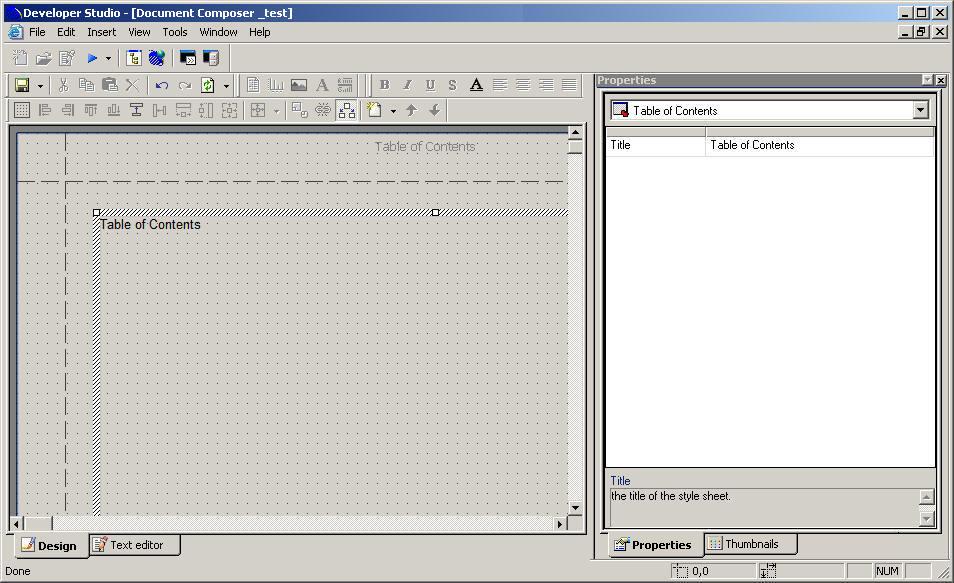Click the Insert Image icon
The height and width of the screenshot is (583, 954).
[x=299, y=85]
